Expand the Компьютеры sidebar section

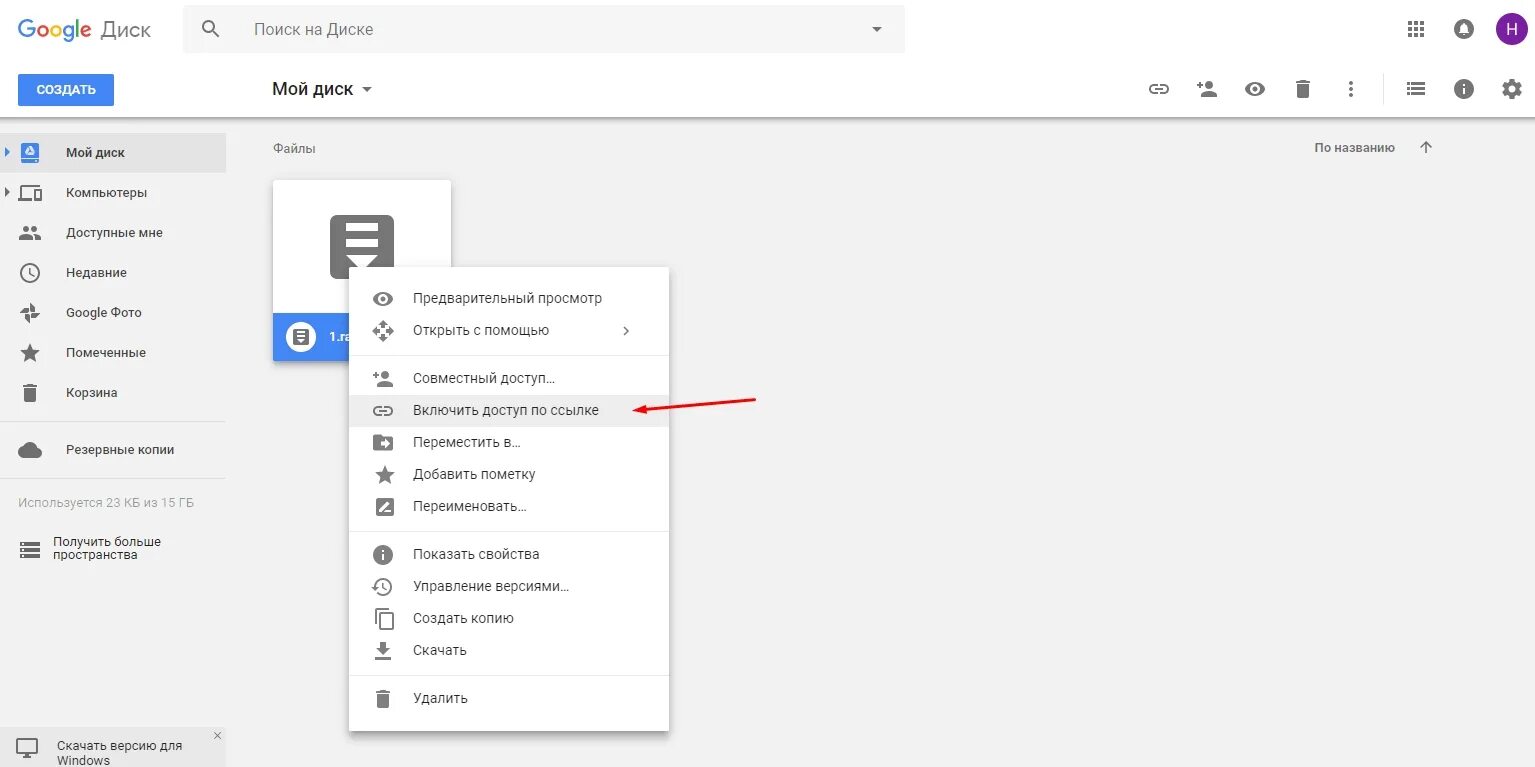pyautogui.click(x=10, y=192)
